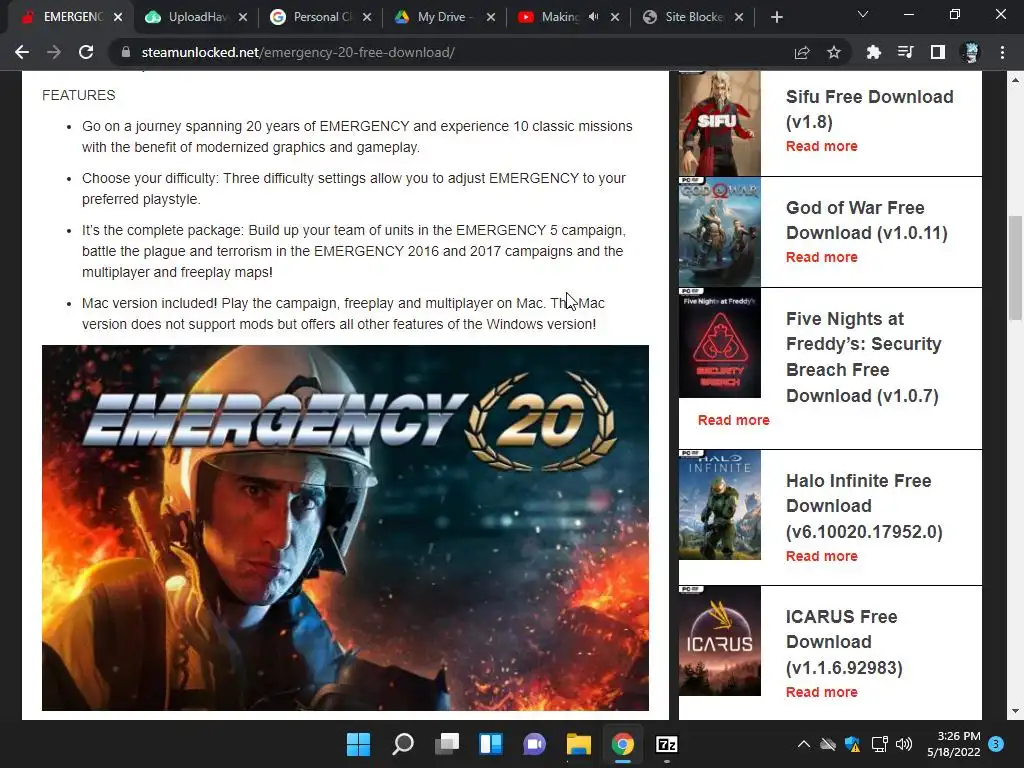Click Read more under God of War

coord(822,257)
